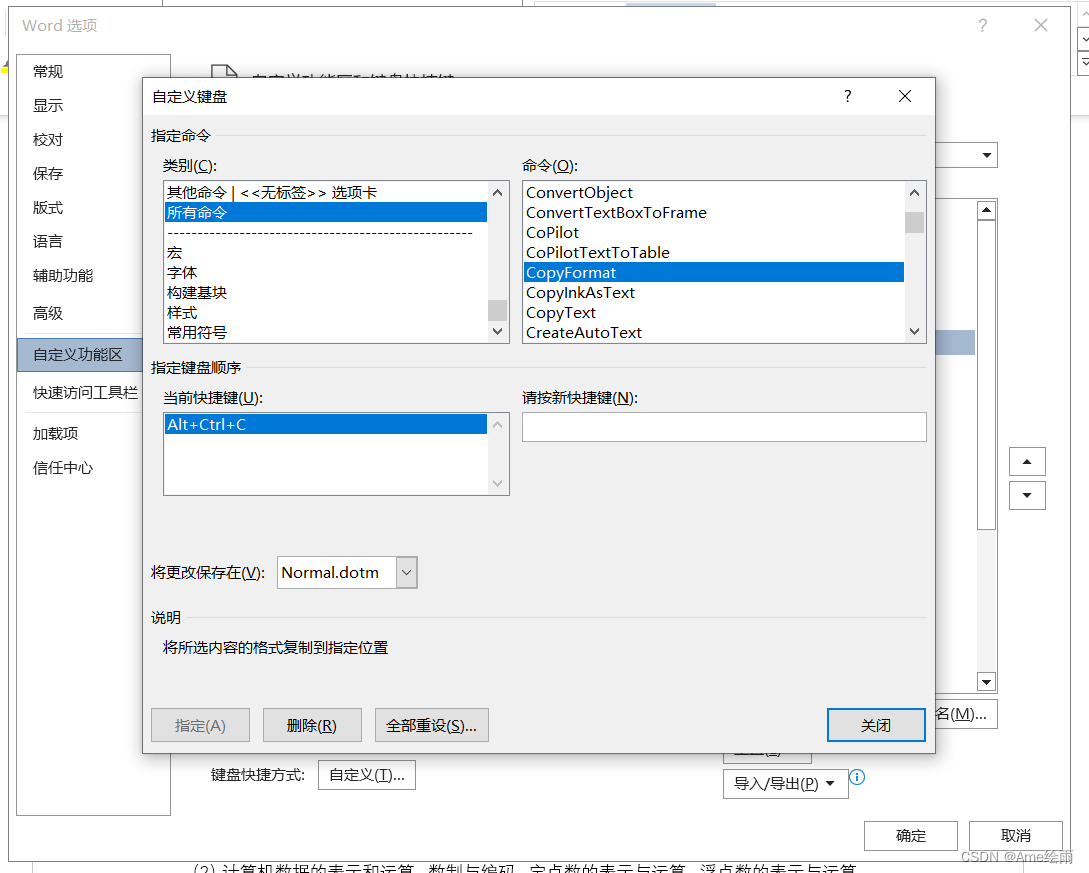Select 所有命令 category
Viewport: 1089px width, 873px height.
(326, 213)
